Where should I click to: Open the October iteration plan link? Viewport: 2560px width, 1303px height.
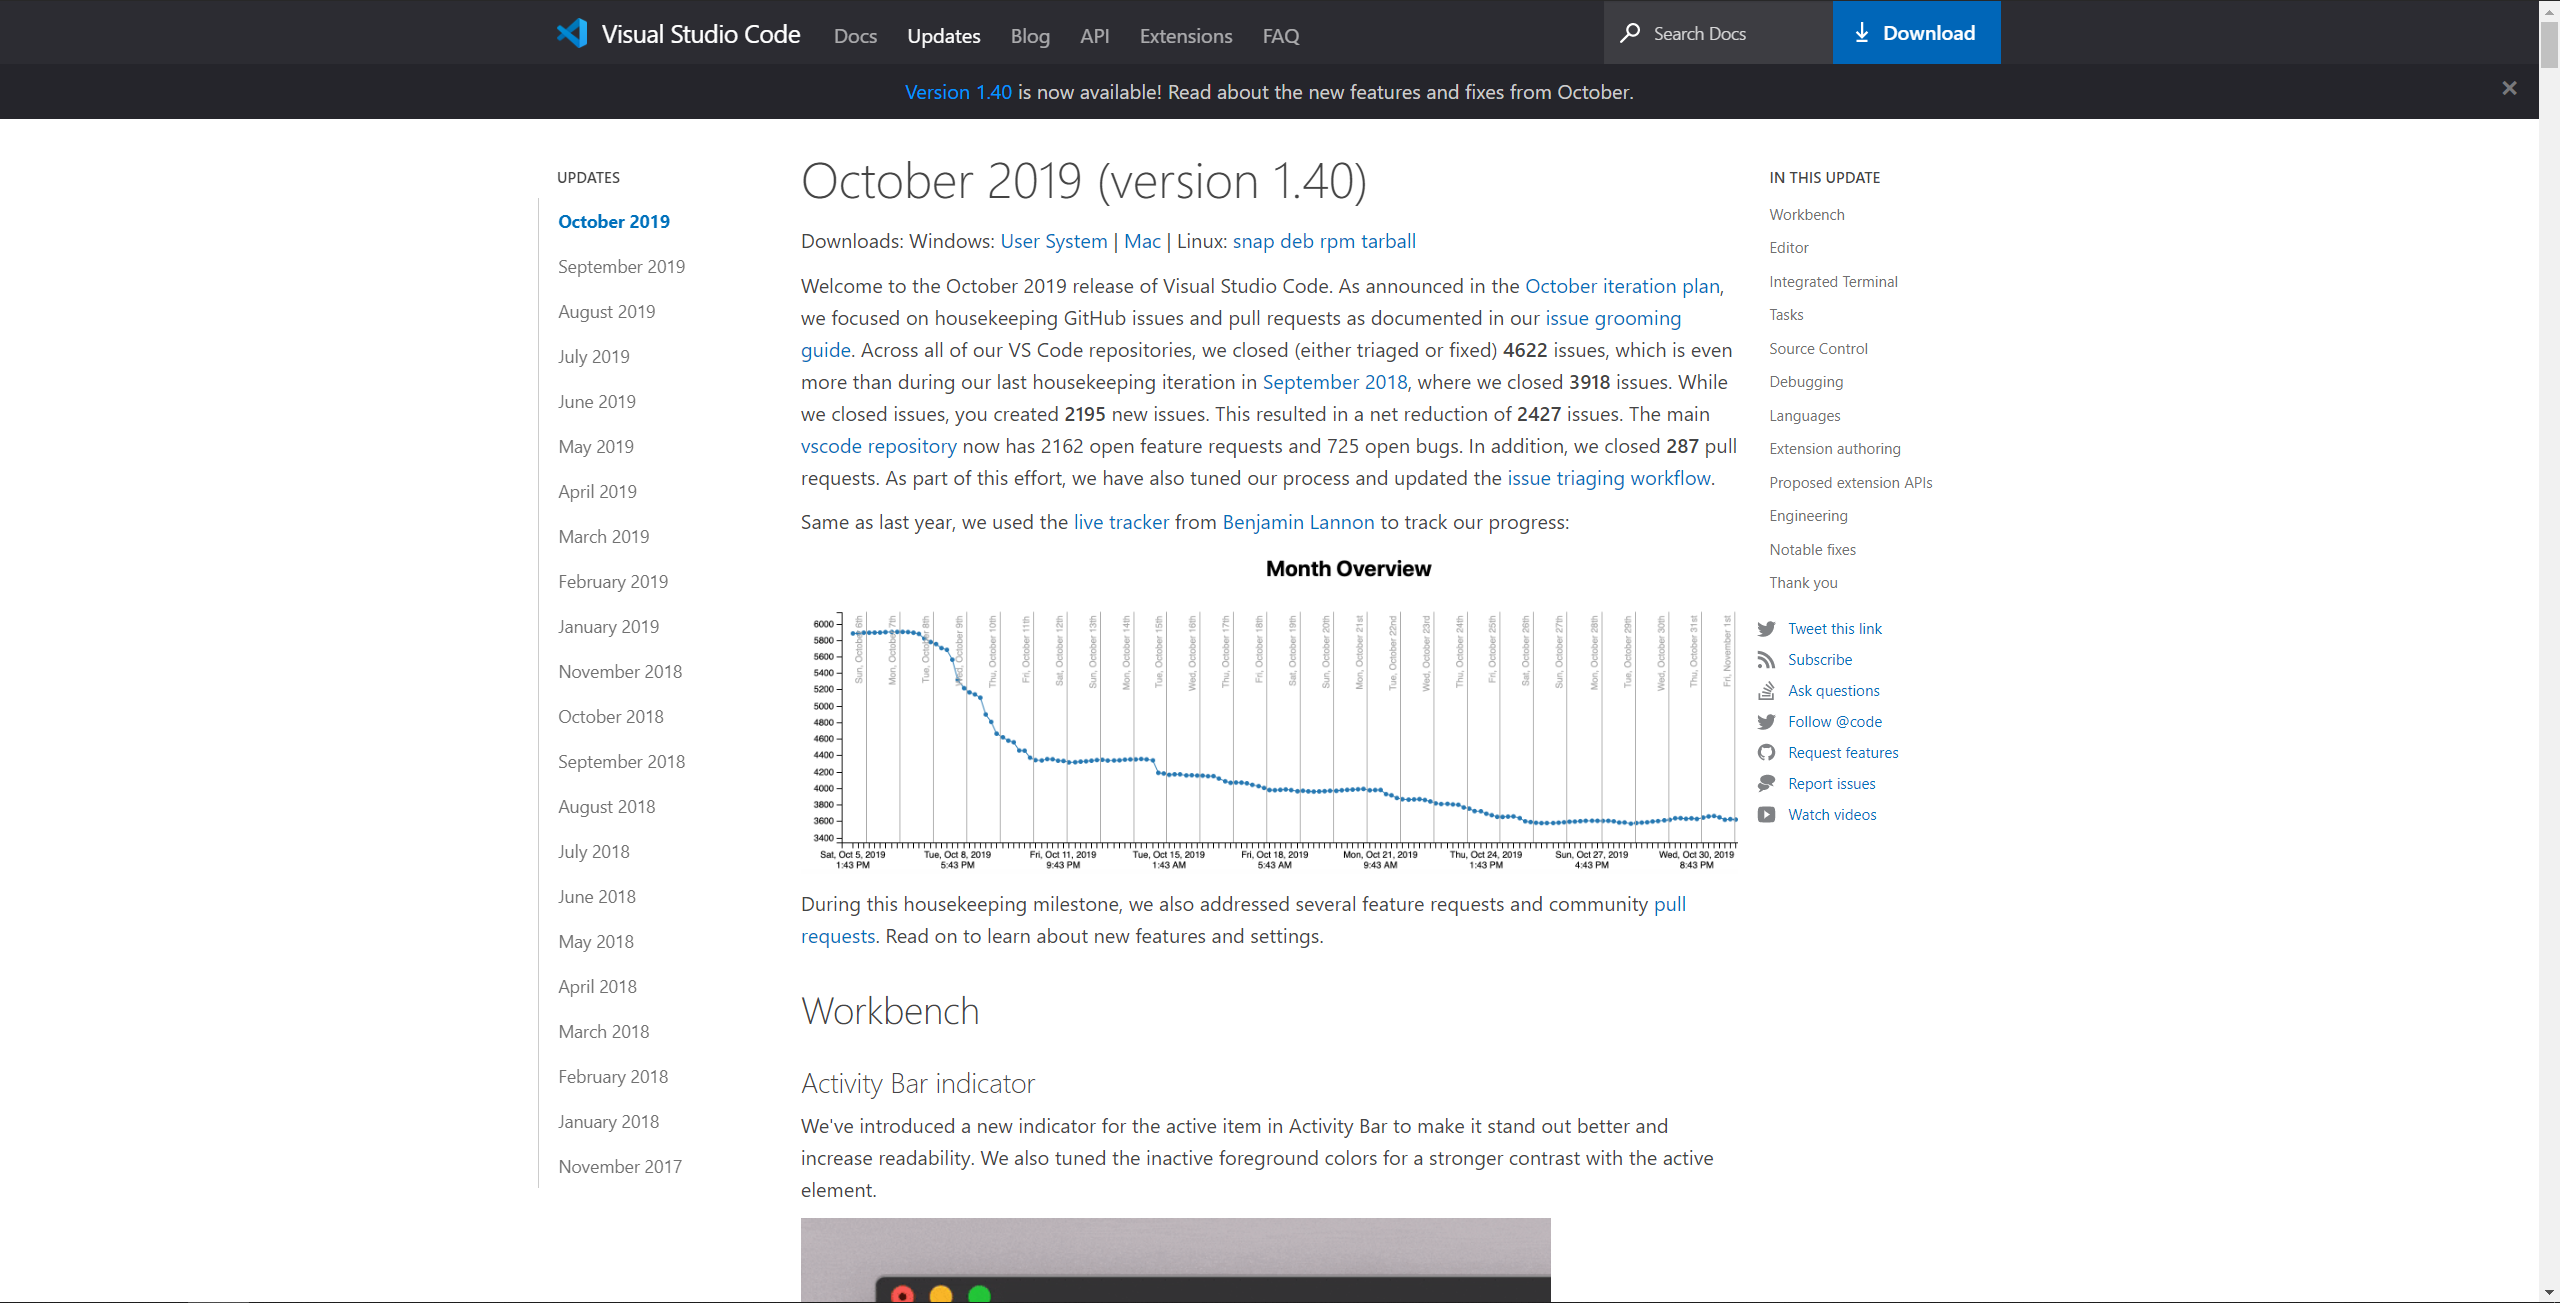(1620, 285)
